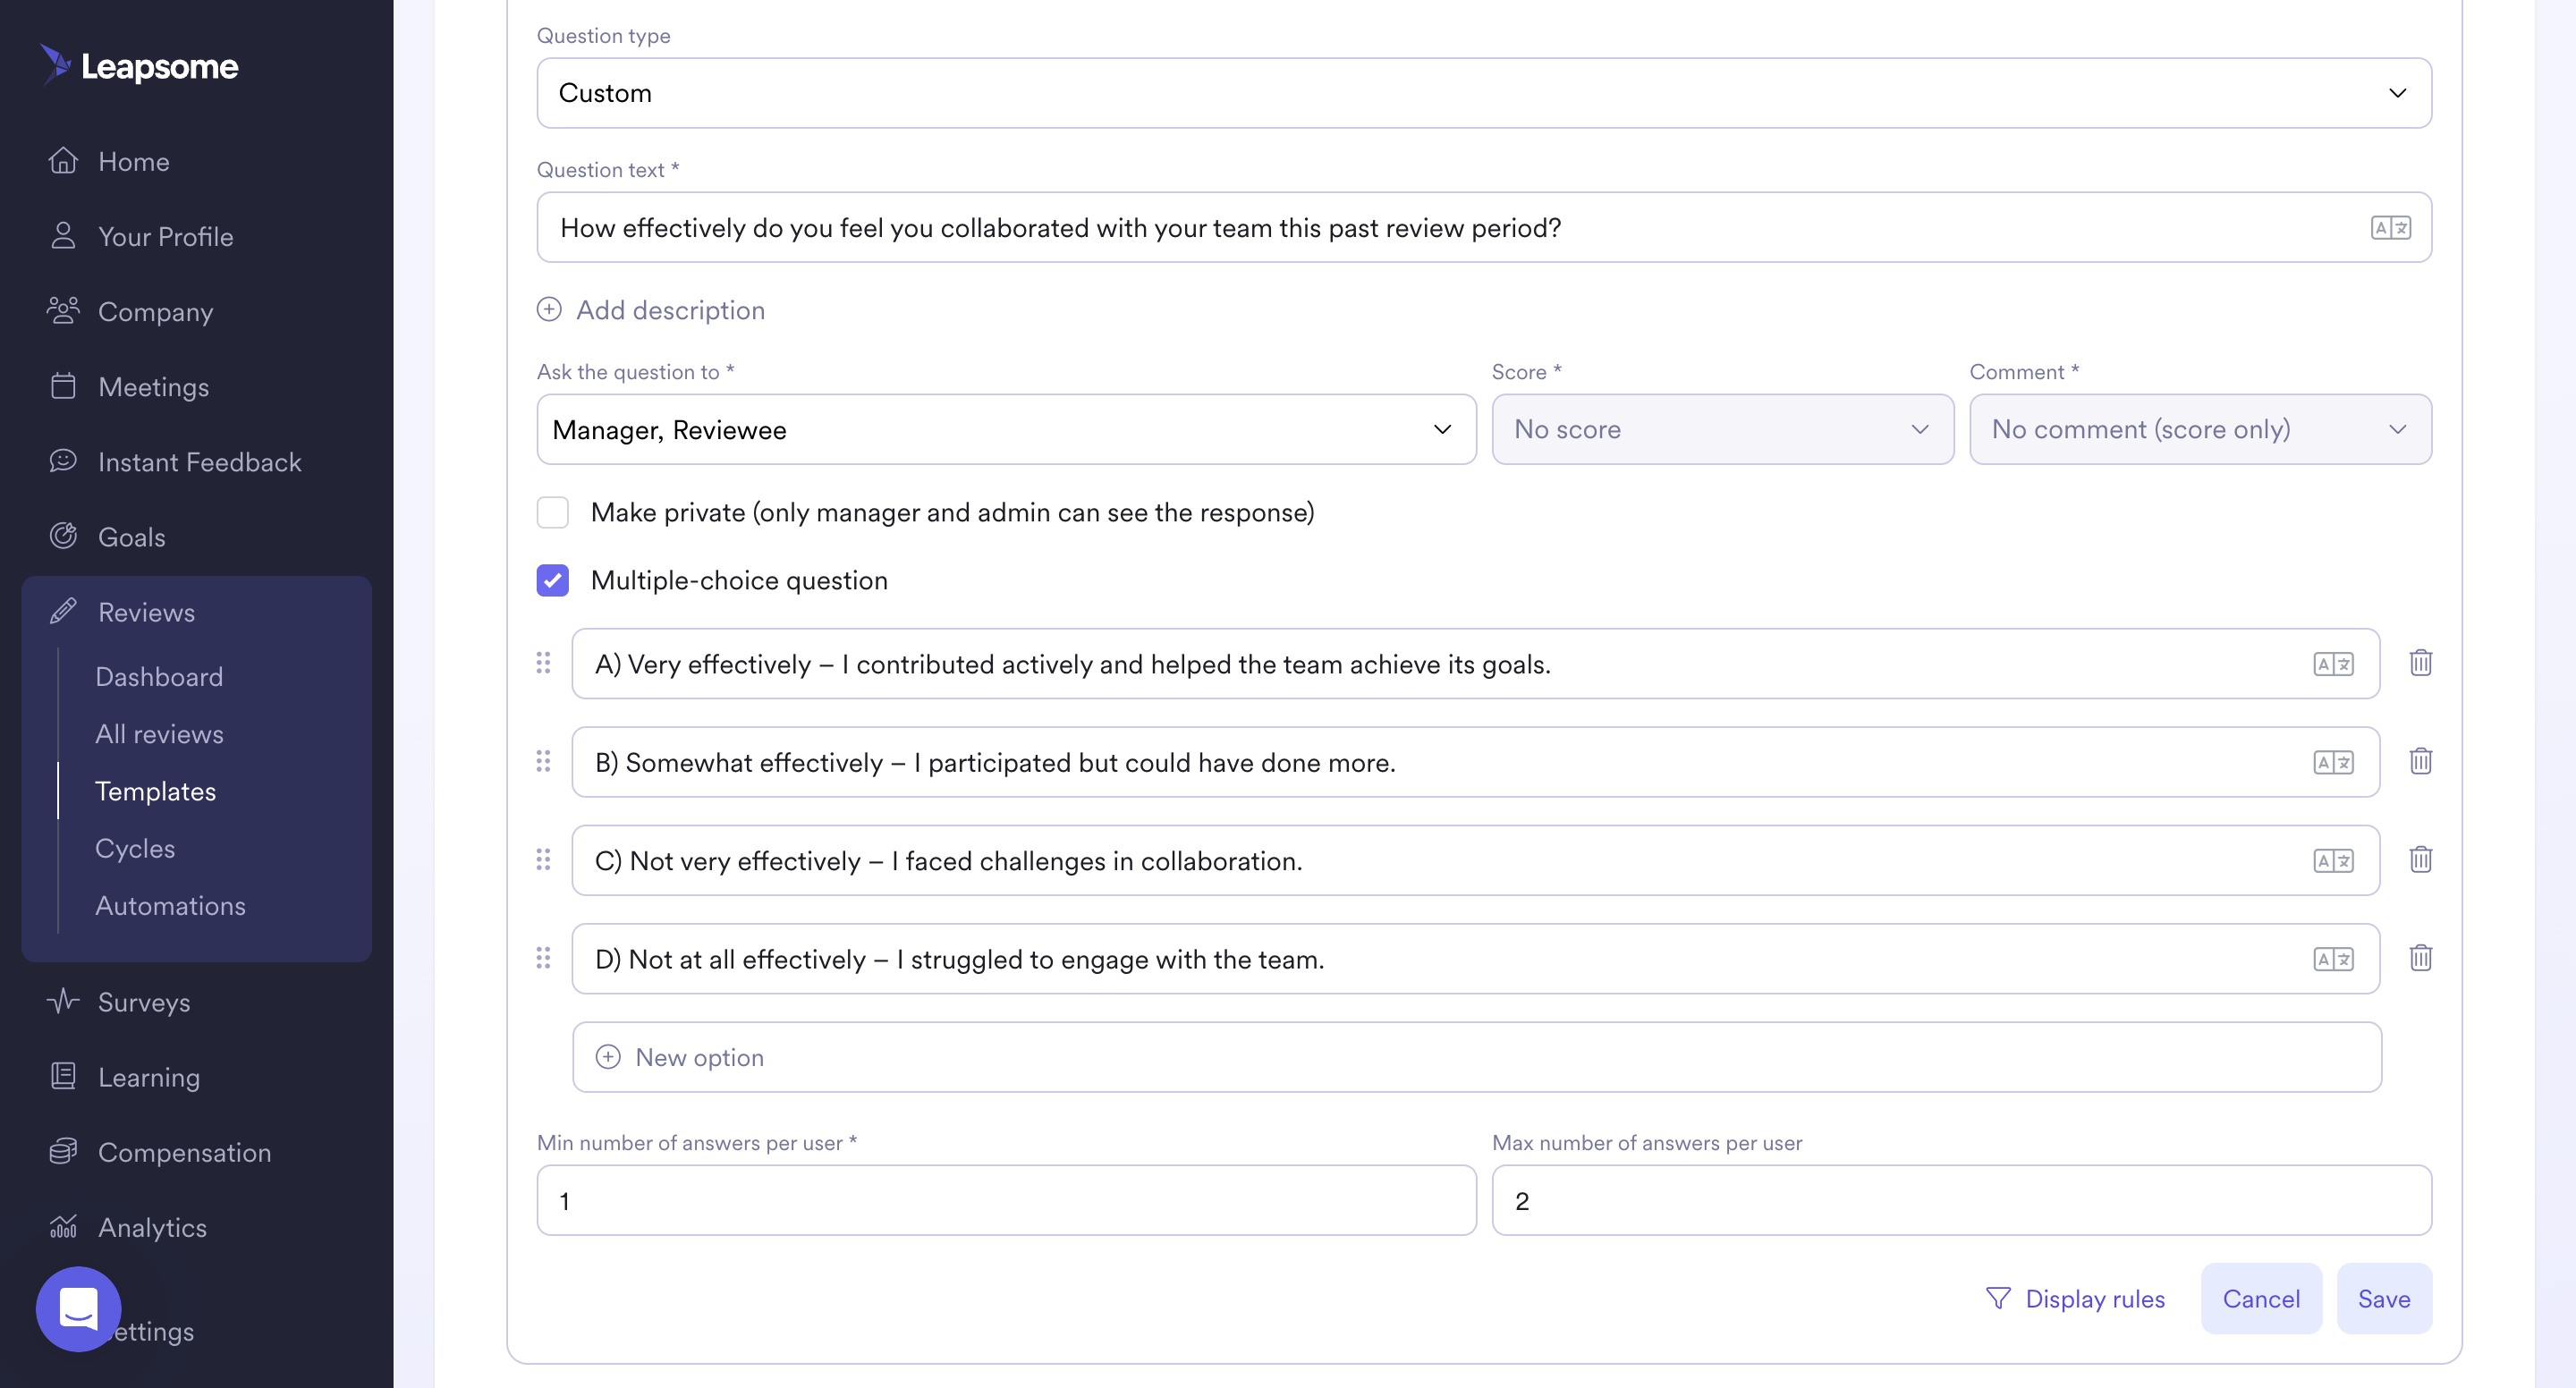Delete option B Somewhat effectively
This screenshot has height=1388, width=2576.
click(x=2420, y=760)
